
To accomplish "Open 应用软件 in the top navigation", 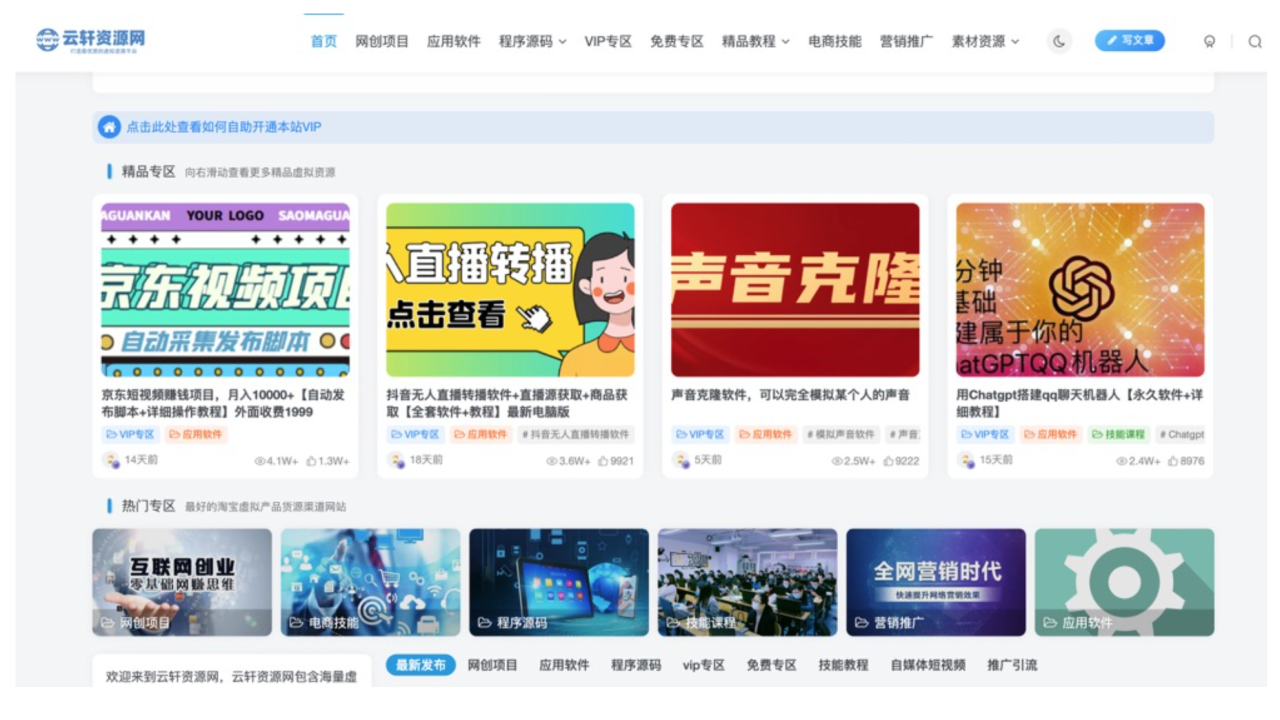I will pos(454,41).
